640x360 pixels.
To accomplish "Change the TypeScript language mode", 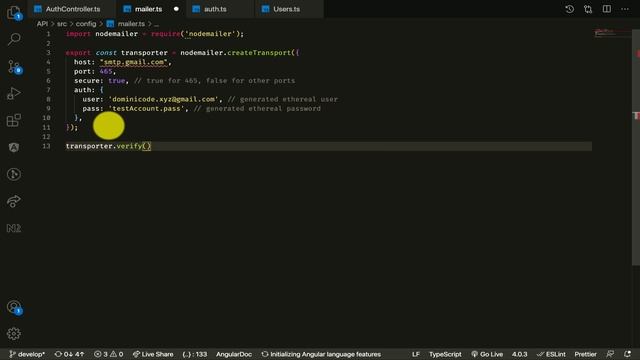I will tap(445, 354).
